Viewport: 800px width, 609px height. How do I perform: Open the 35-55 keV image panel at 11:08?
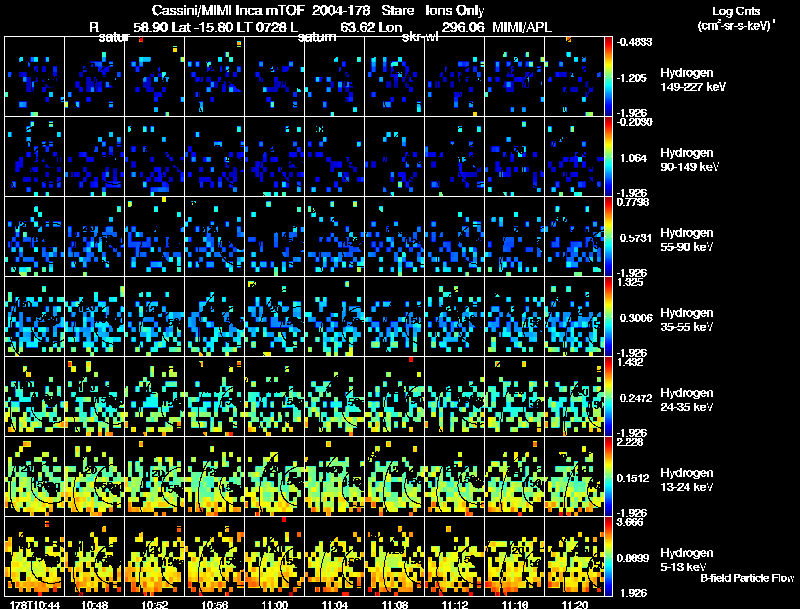point(395,317)
